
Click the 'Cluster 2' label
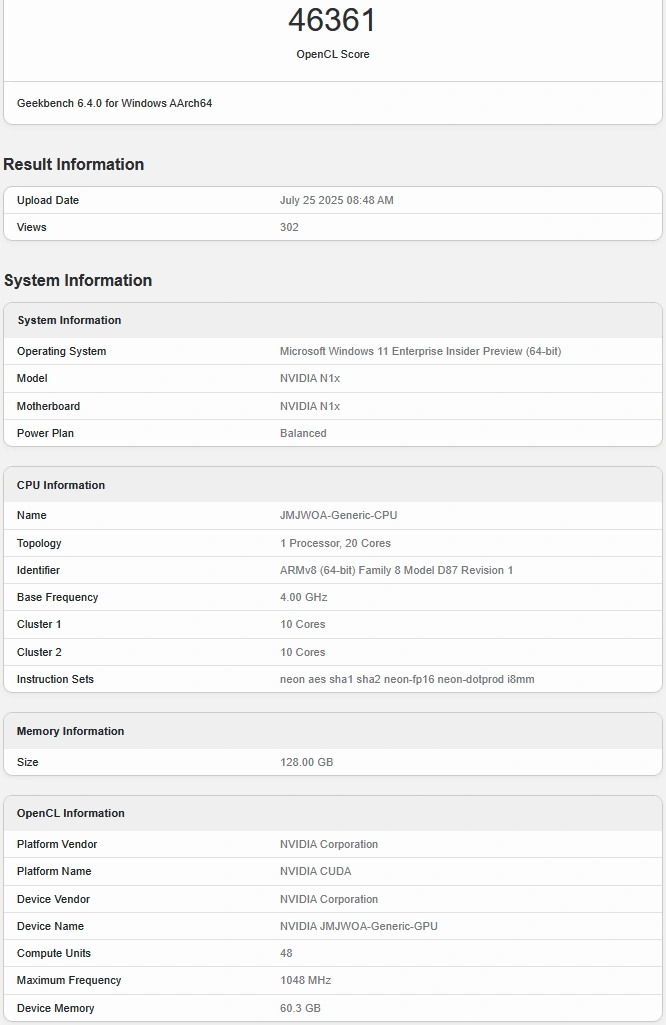(39, 652)
